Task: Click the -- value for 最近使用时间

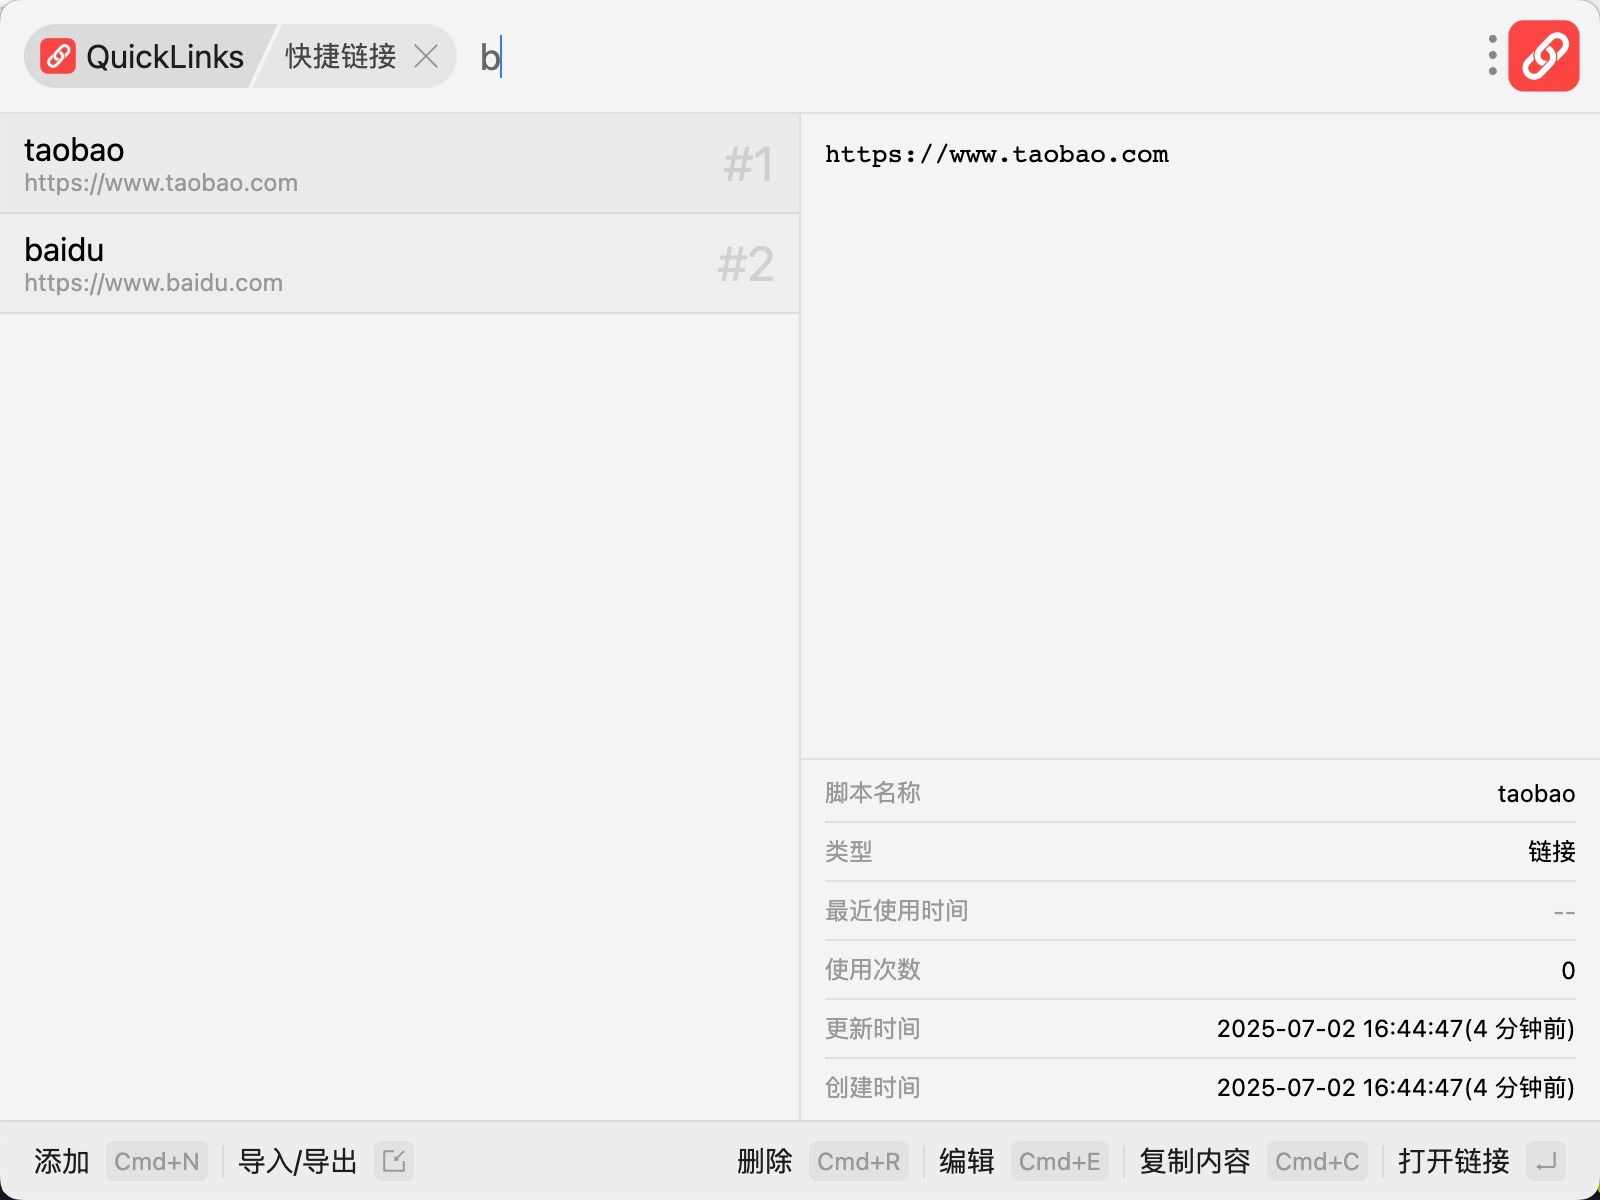Action: click(x=1565, y=912)
